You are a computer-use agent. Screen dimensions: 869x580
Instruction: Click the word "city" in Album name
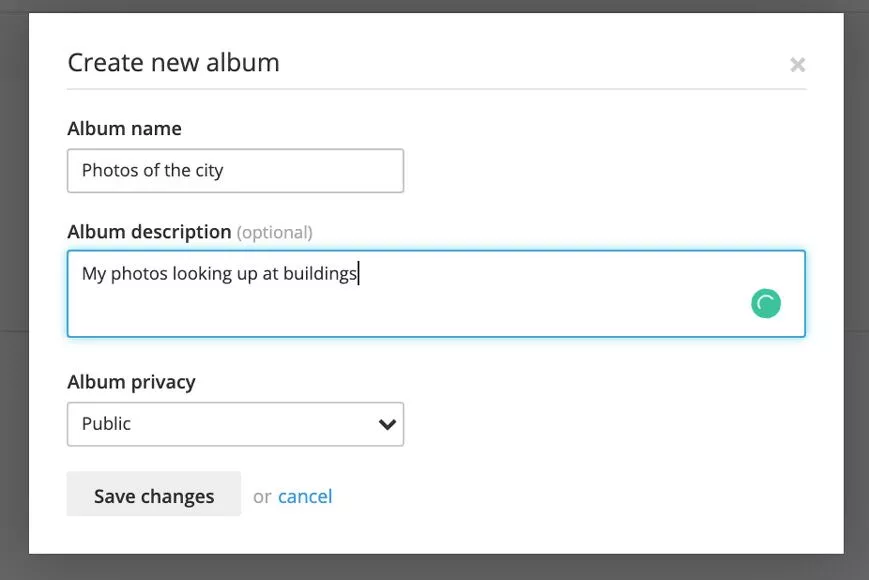point(209,171)
